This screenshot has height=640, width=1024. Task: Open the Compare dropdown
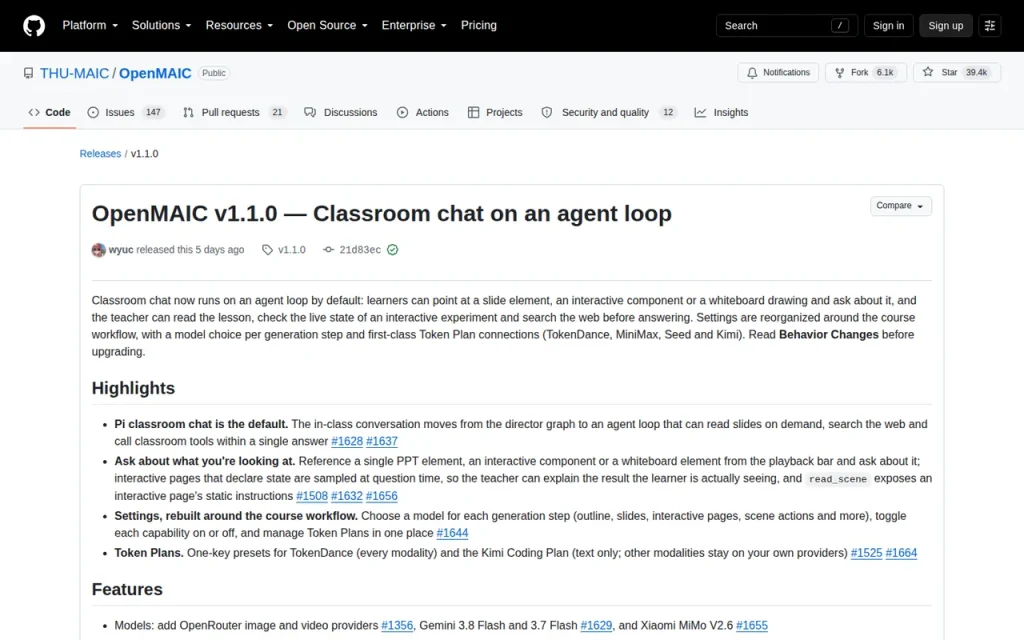tap(901, 206)
